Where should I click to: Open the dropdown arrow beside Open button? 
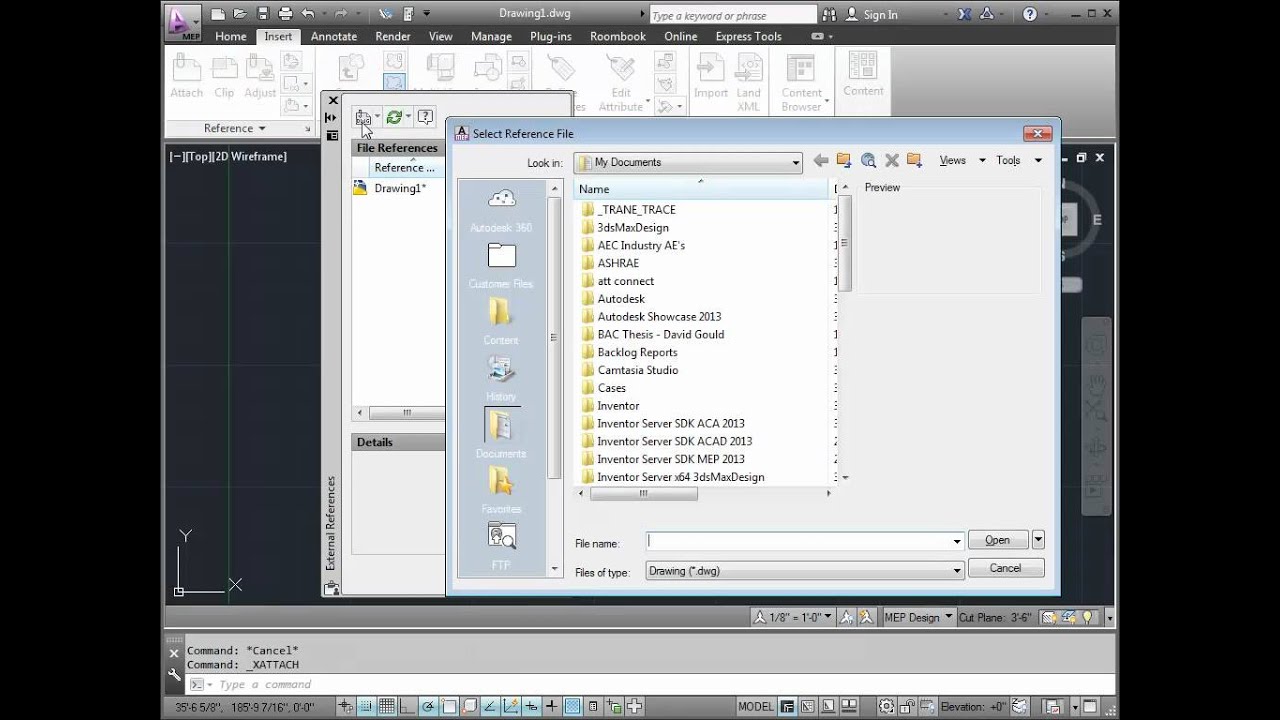coord(1038,539)
